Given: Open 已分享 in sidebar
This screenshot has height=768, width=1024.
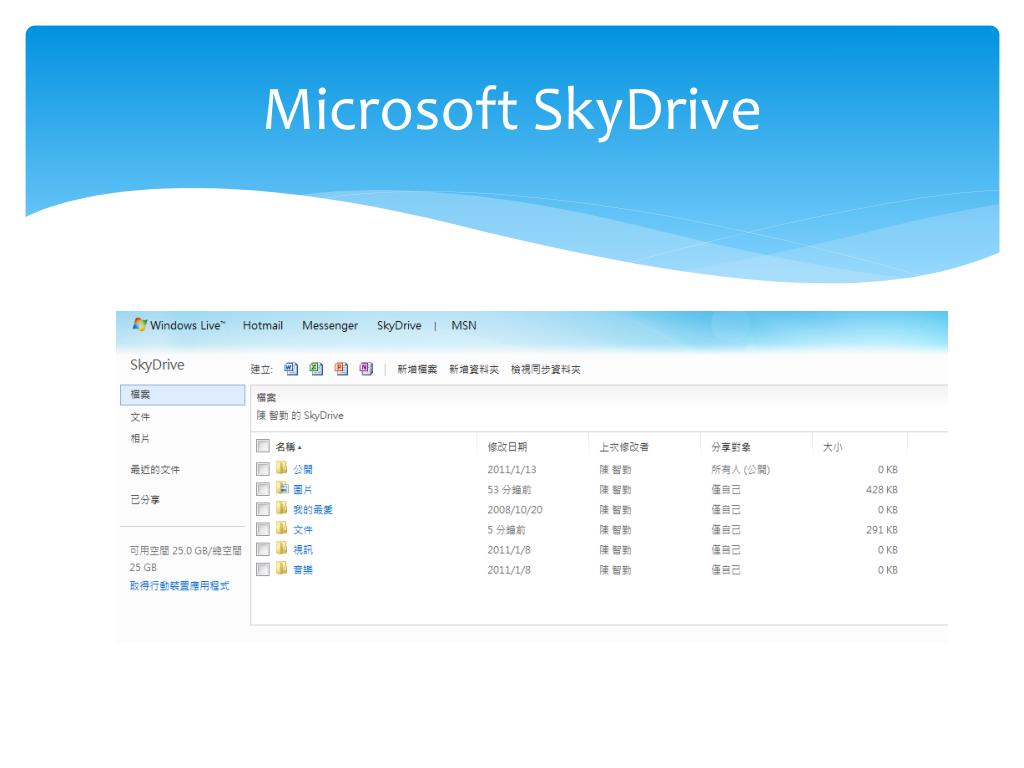Looking at the screenshot, I should coord(145,500).
